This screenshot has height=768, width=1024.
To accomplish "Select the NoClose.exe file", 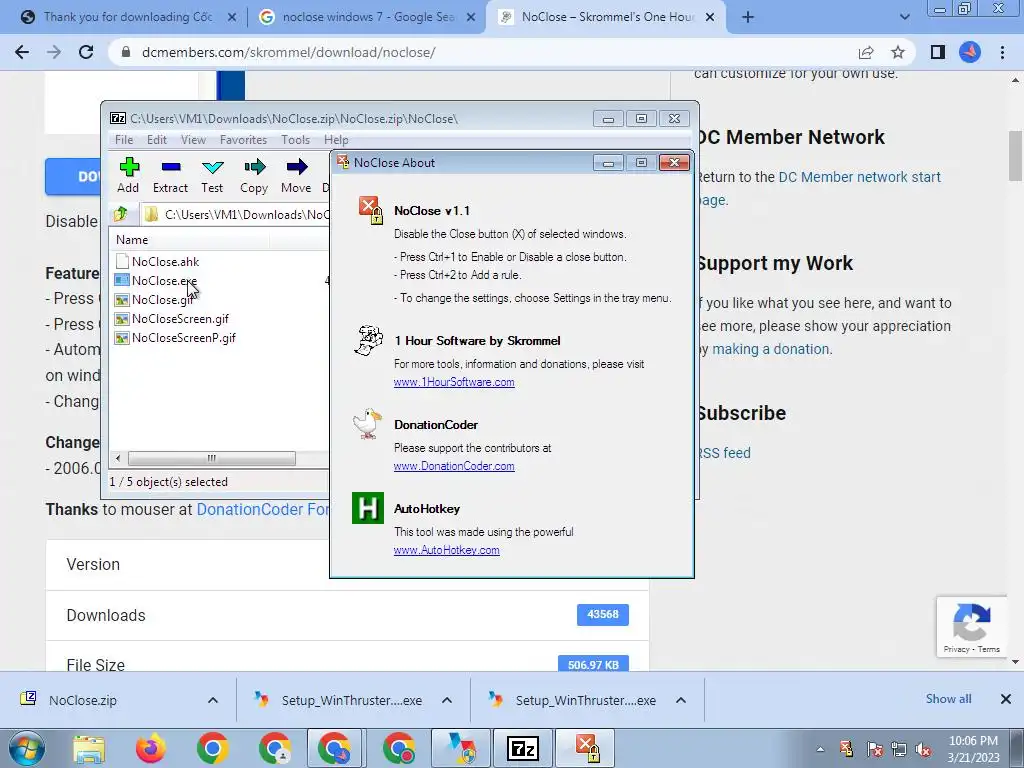I will 156,280.
